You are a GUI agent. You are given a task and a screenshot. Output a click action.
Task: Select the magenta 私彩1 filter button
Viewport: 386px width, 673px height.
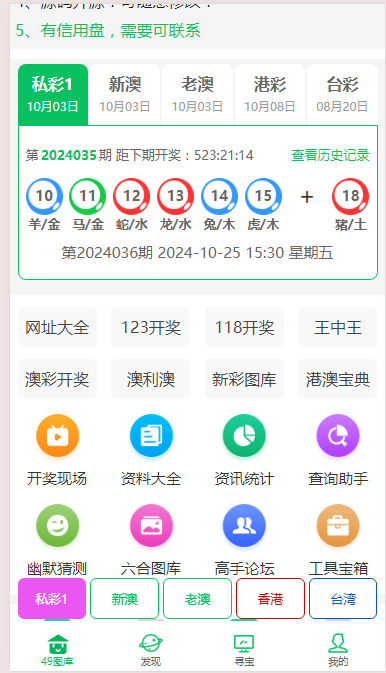click(x=52, y=598)
